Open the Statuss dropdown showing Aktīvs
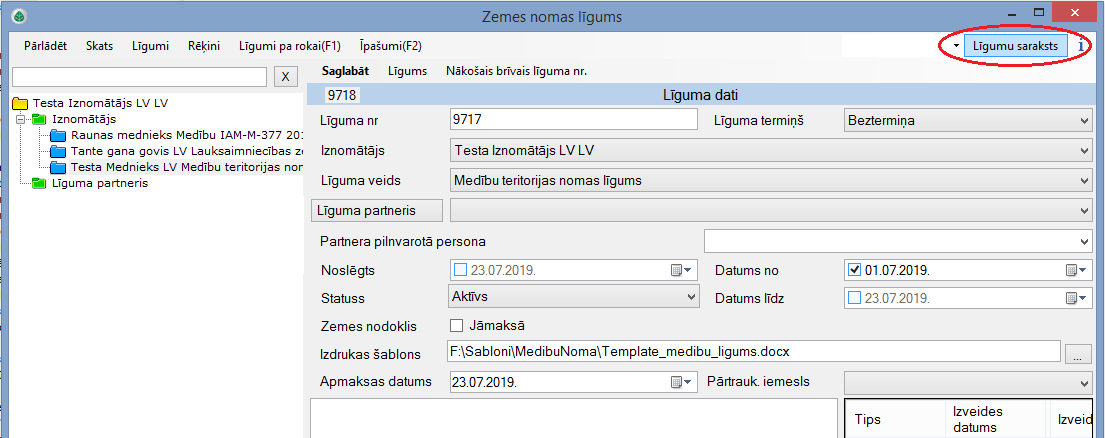Image resolution: width=1105 pixels, height=438 pixels. point(574,297)
